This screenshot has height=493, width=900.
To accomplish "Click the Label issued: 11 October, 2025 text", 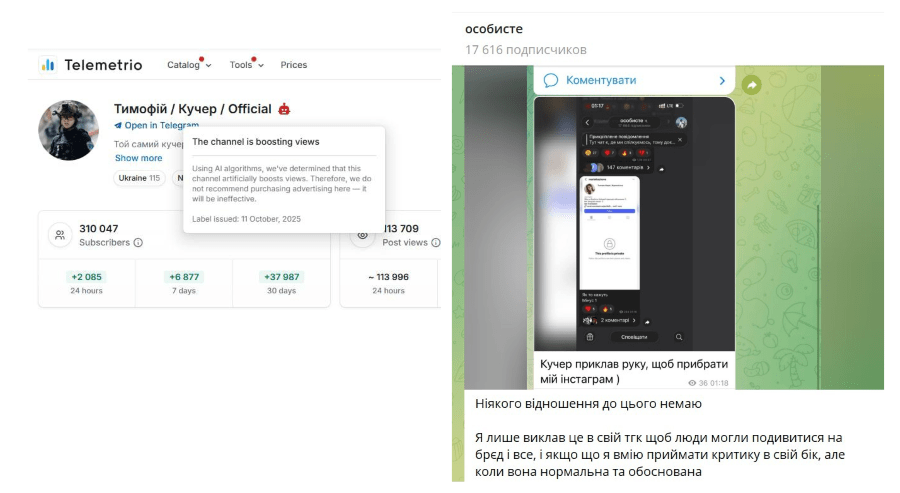I will point(246,219).
